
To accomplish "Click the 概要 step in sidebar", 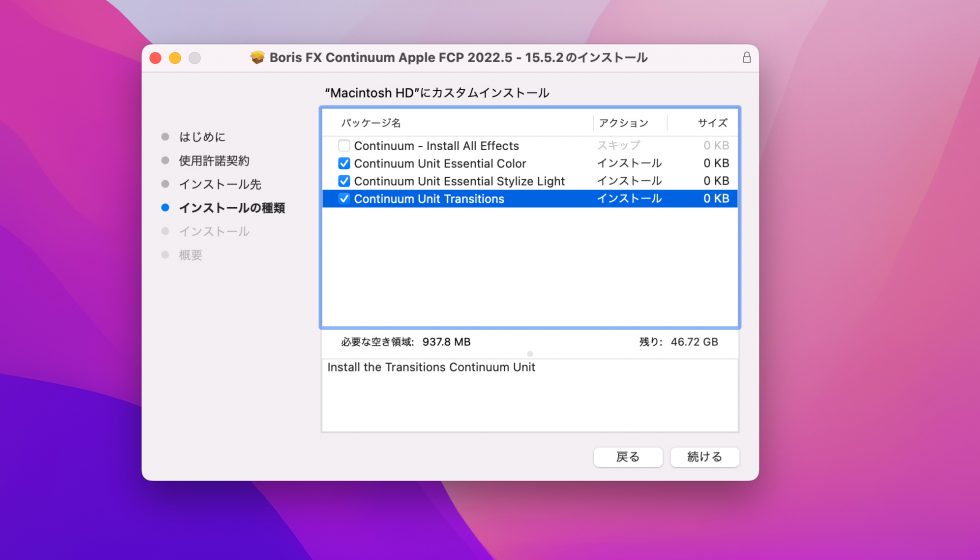I will tap(191, 255).
